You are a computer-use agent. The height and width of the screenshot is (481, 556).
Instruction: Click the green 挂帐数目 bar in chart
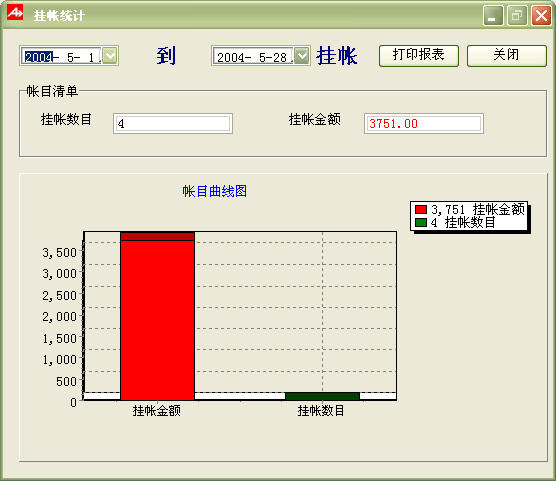322,396
